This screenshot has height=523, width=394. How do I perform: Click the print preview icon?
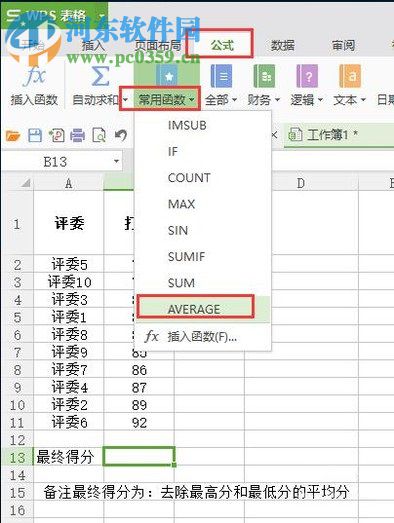[x=99, y=136]
